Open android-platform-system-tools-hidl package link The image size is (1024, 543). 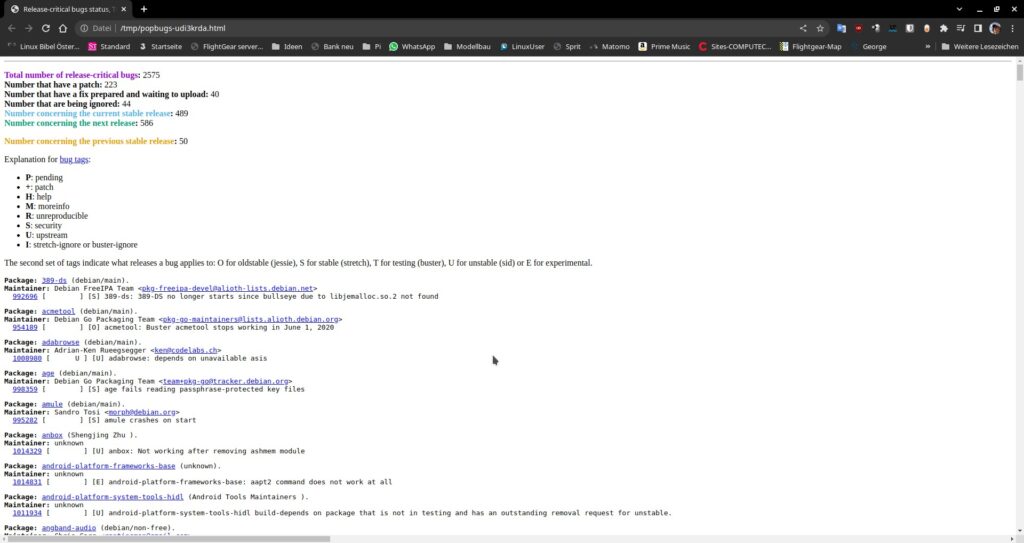pos(112,497)
